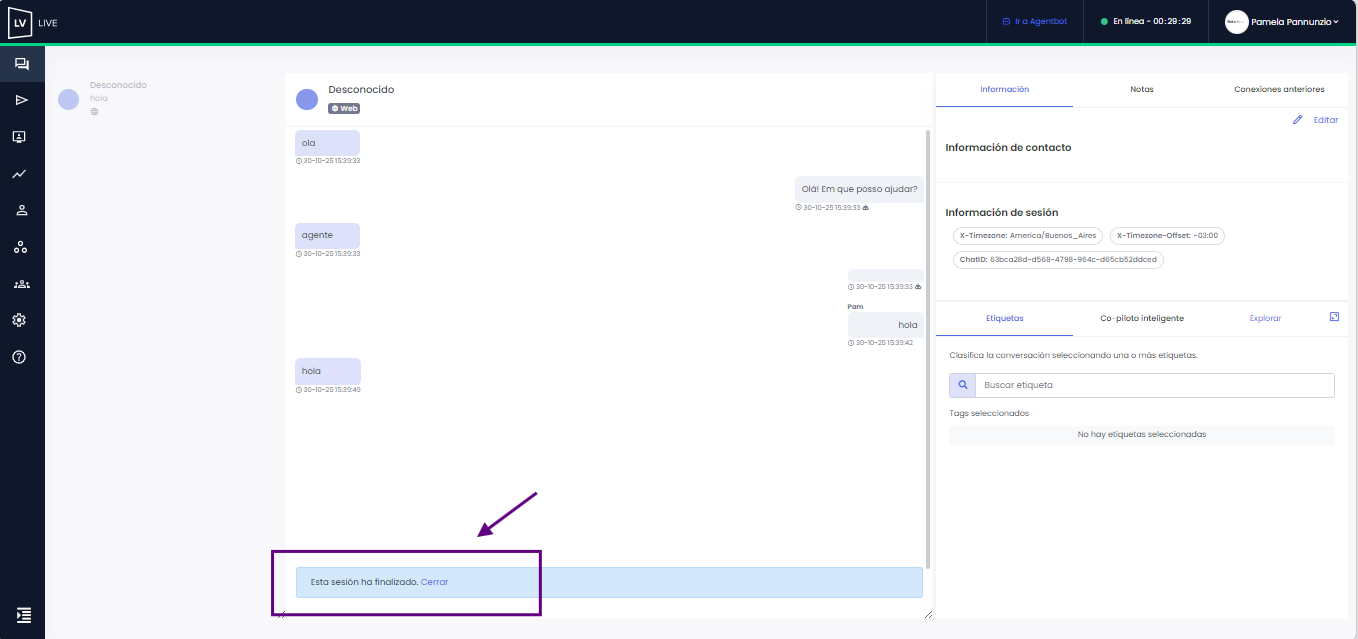Click the pencil edit icon

click(1298, 120)
